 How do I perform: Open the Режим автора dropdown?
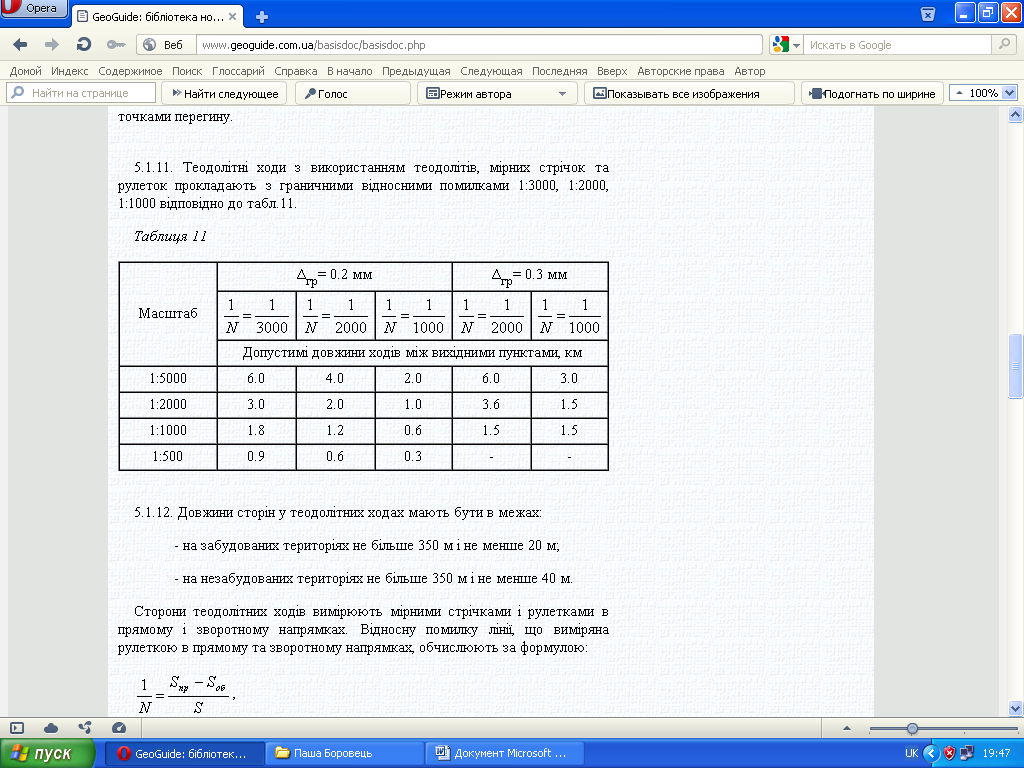pos(496,93)
